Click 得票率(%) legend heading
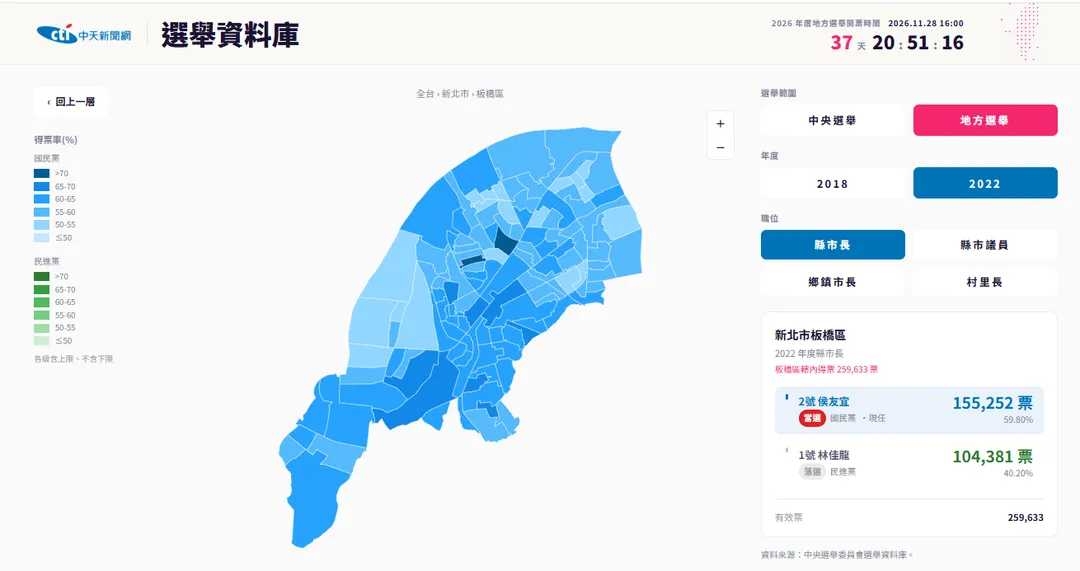The width and height of the screenshot is (1080, 571). point(56,140)
